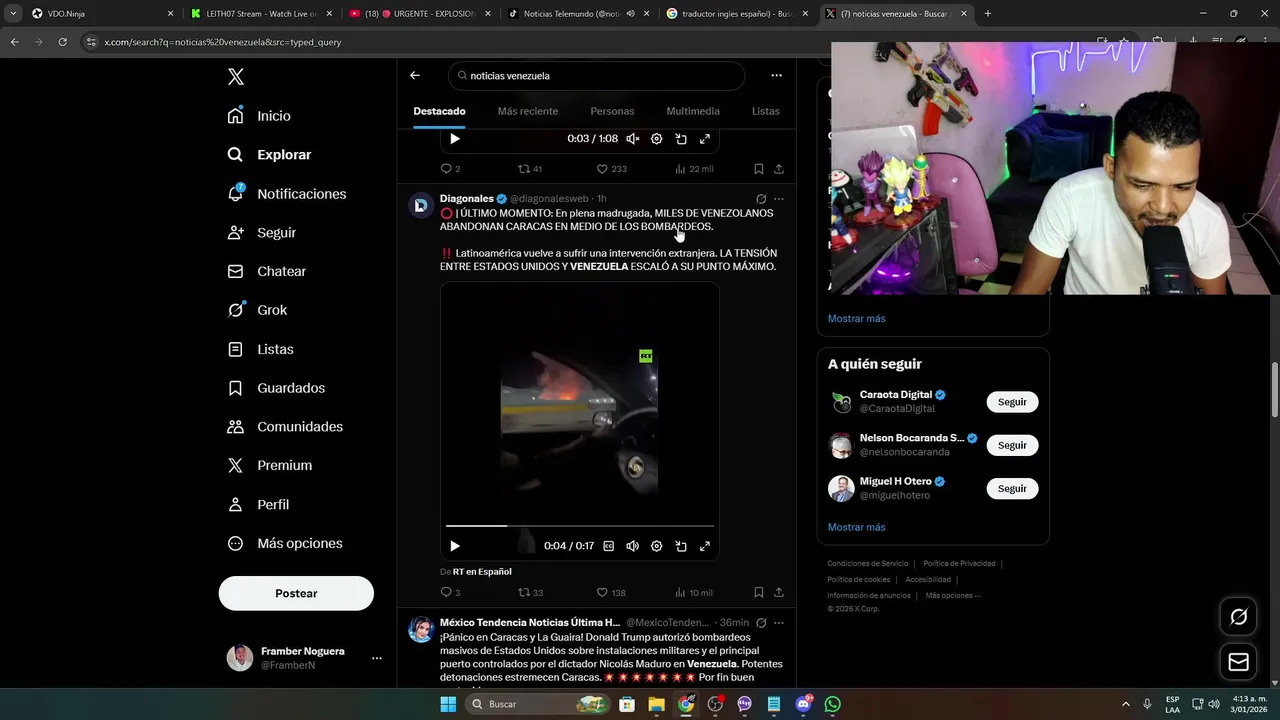Open RT en Español source link
1280x720 pixels.
(x=482, y=572)
